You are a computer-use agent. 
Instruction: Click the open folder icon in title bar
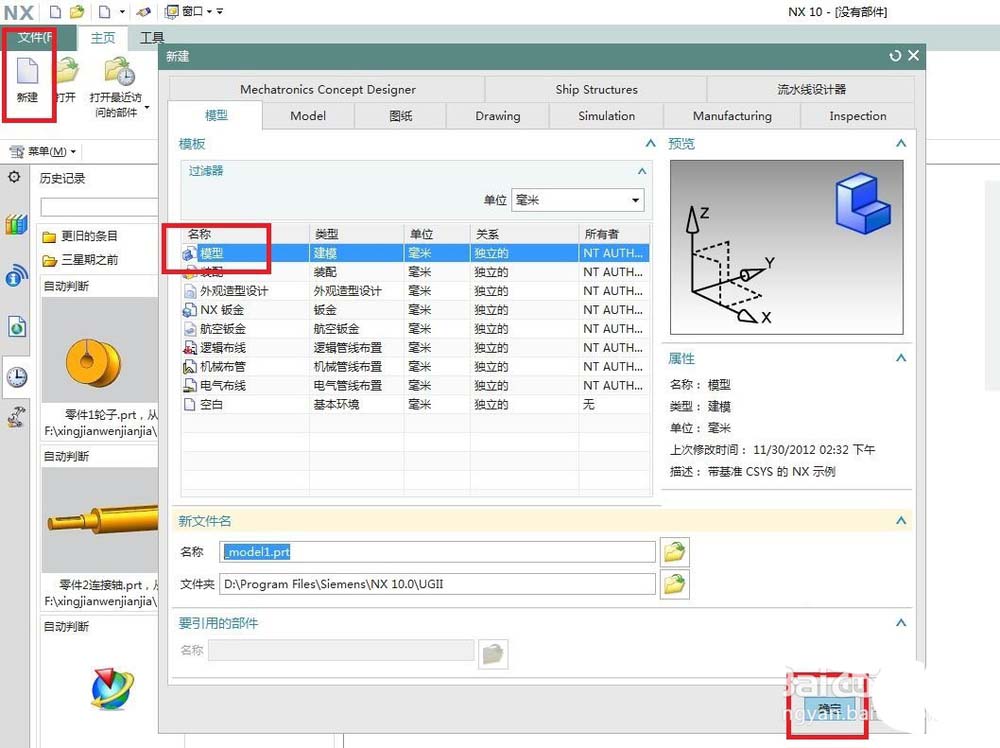(77, 11)
